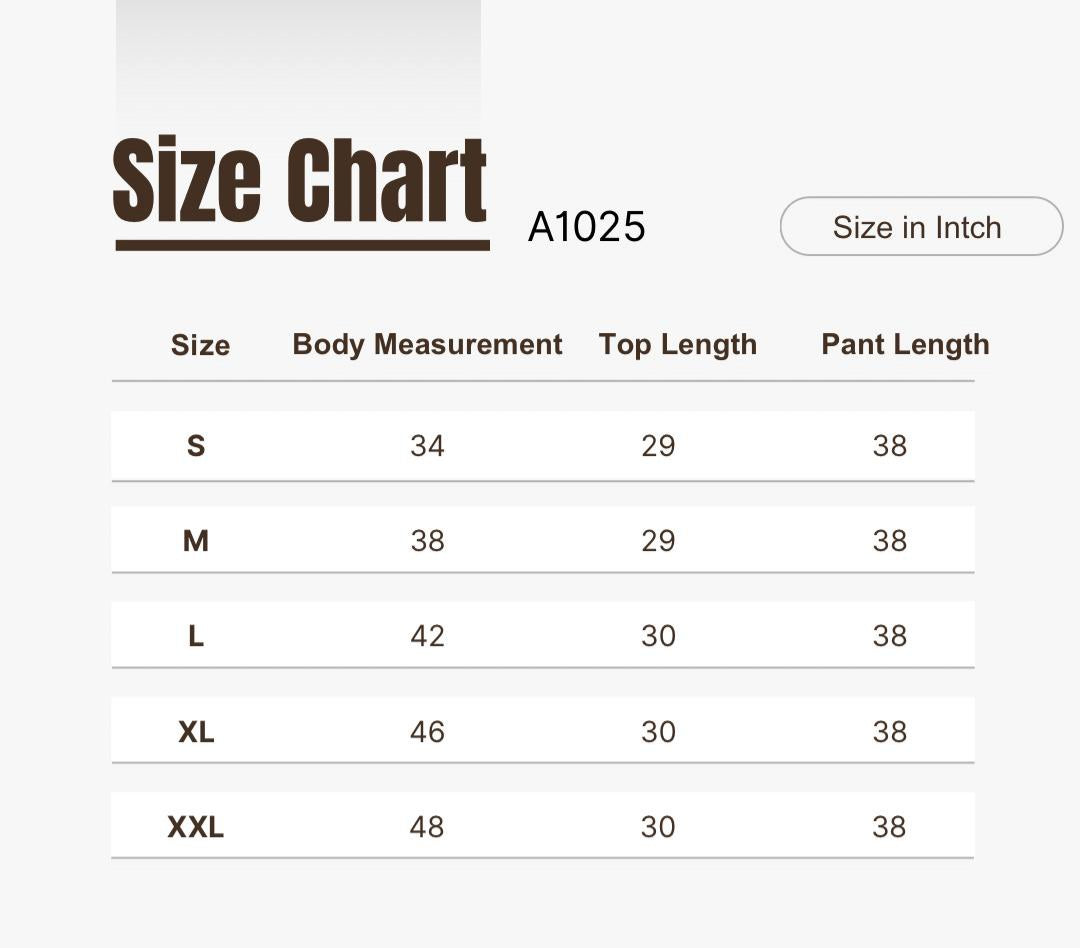Select the XXL size row label
This screenshot has height=948, width=1080.
click(196, 827)
